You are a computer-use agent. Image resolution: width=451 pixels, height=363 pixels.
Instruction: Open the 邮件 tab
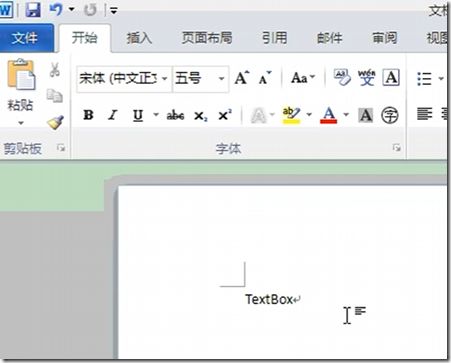tap(329, 38)
